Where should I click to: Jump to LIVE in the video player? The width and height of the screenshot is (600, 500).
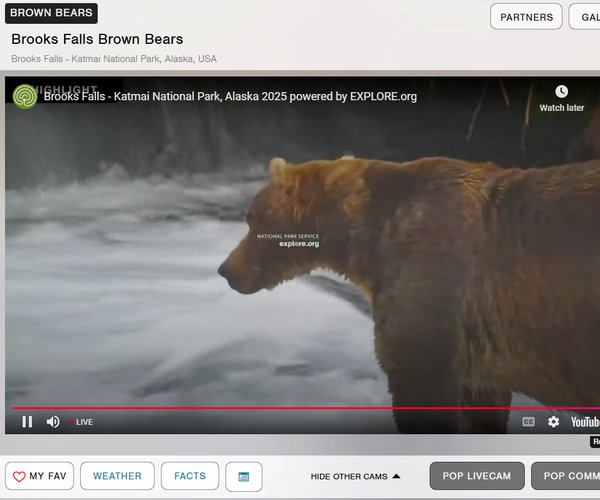click(x=82, y=422)
